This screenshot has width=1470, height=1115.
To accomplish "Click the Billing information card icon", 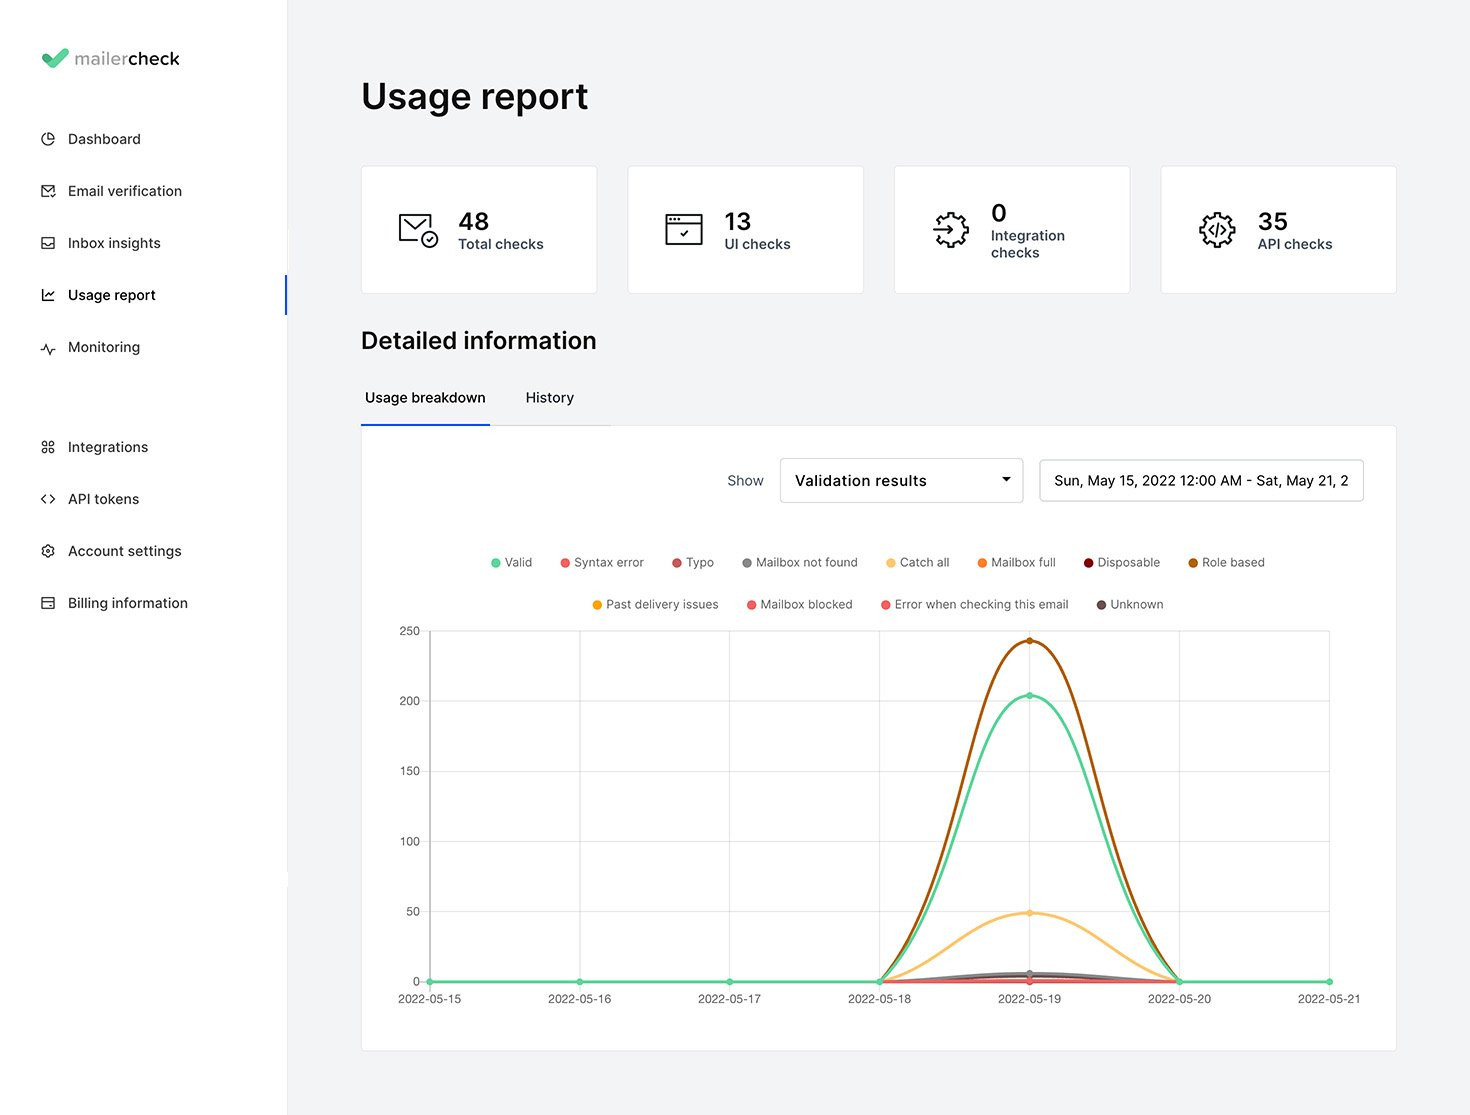I will pos(48,603).
